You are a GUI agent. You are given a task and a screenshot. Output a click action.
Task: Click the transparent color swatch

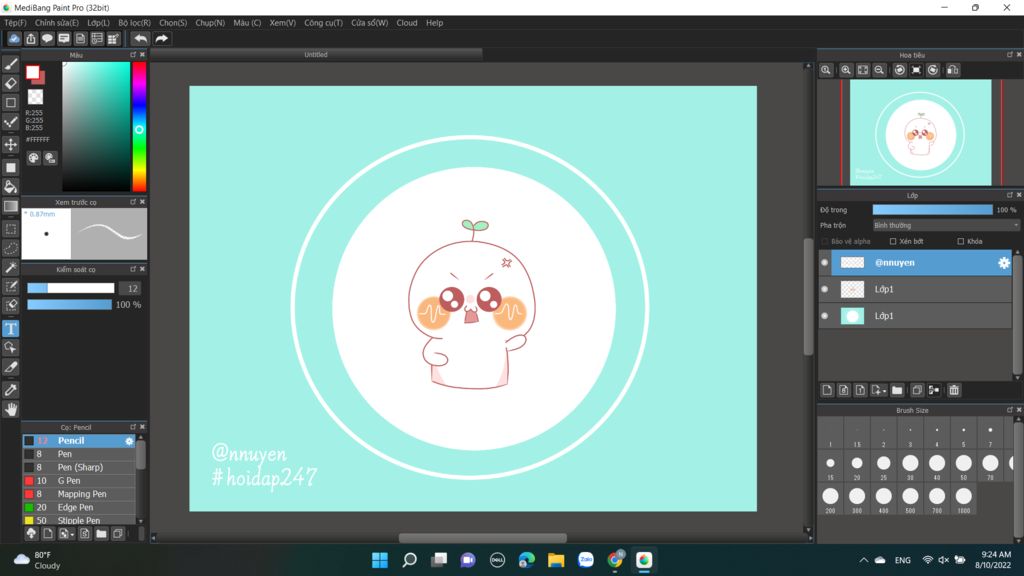(x=35, y=97)
